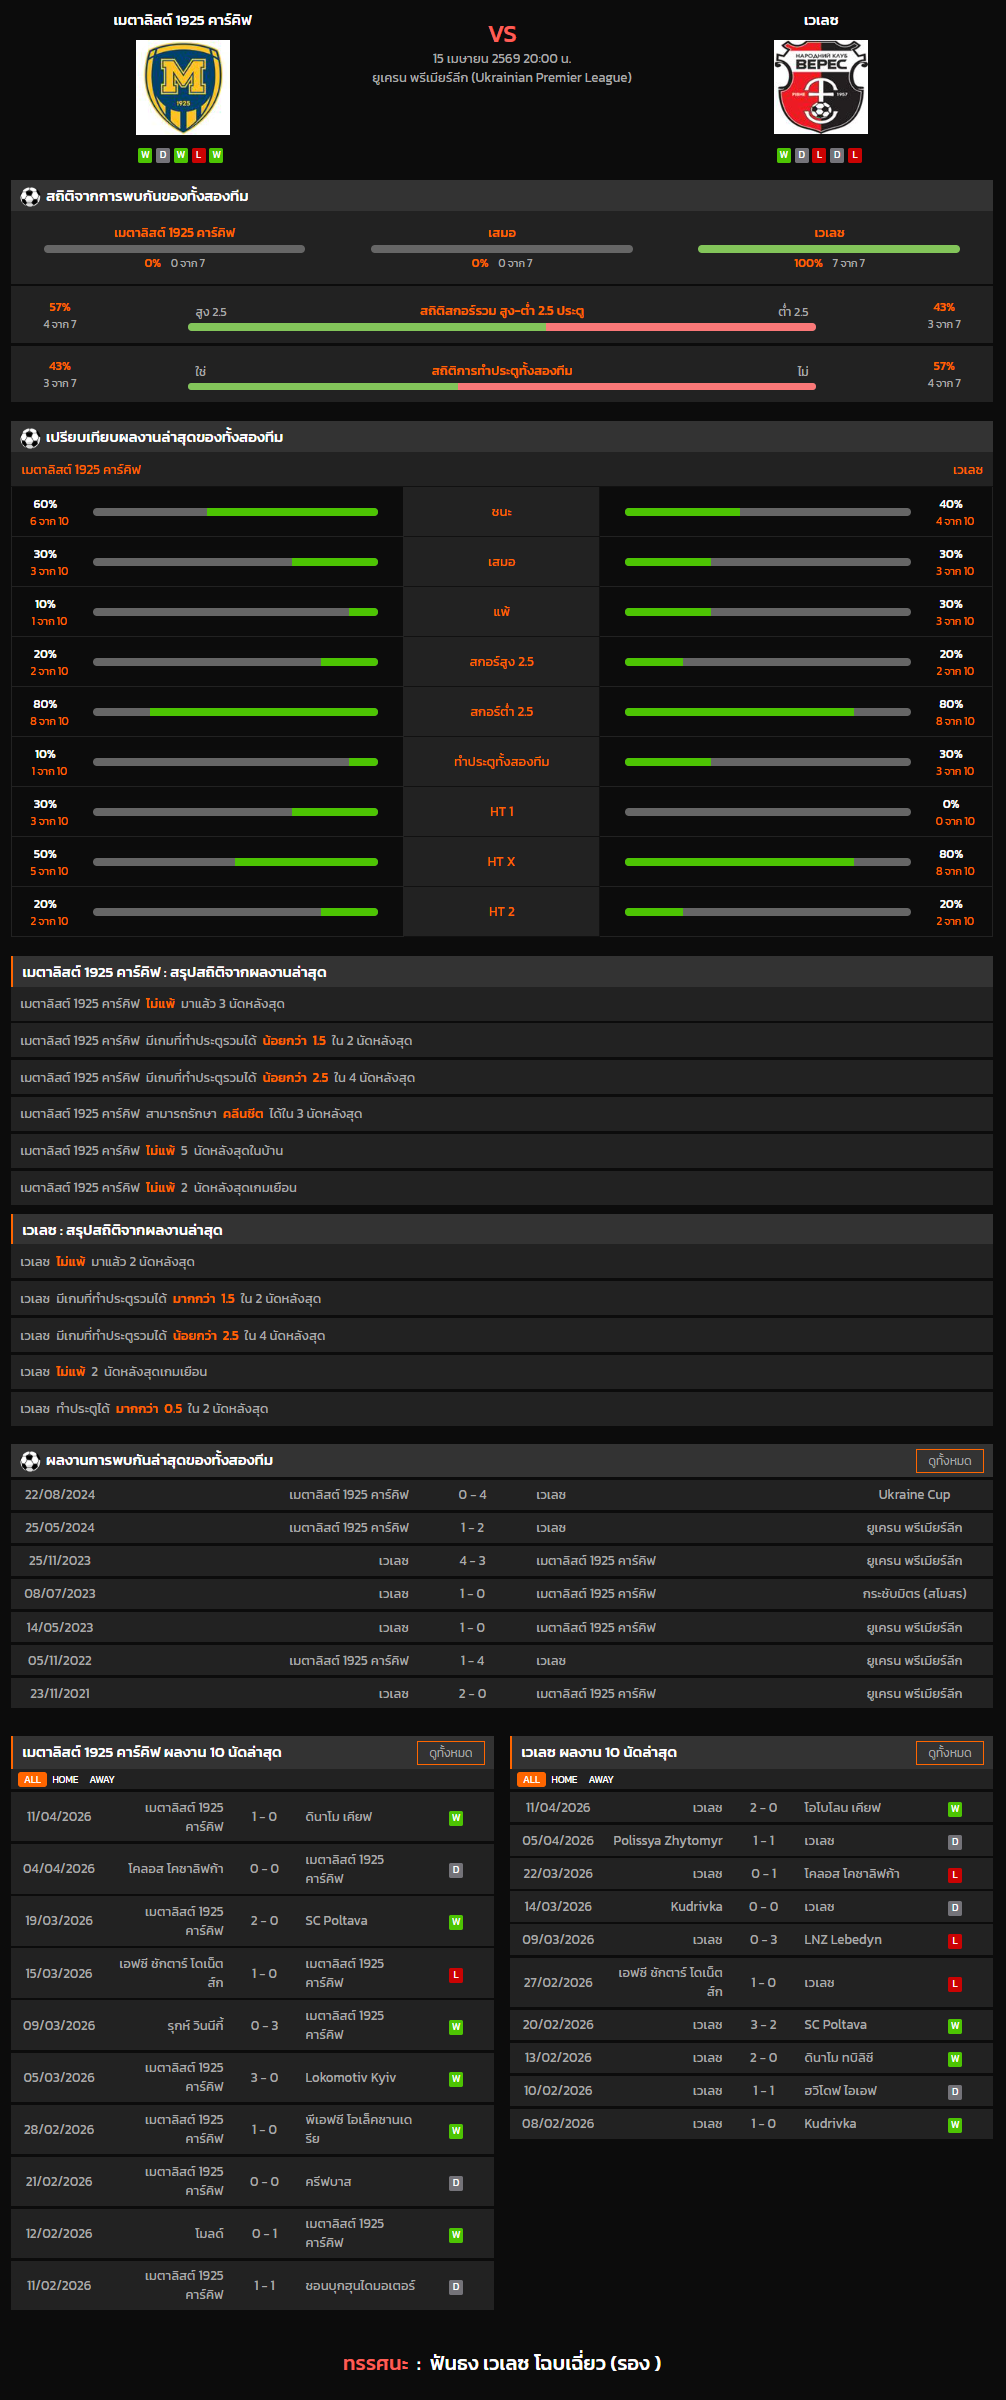Click Veres 100% head-to-head win bar

[828, 249]
